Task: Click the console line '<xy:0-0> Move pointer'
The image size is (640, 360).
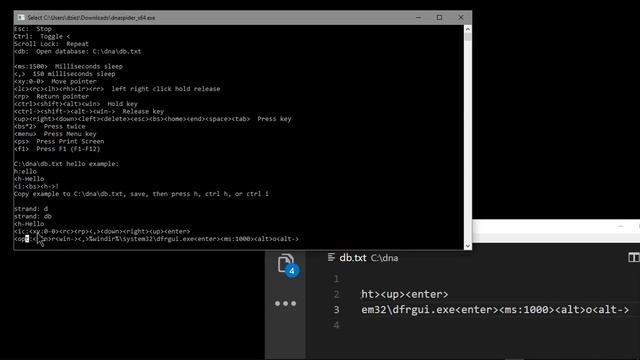Action: point(55,81)
